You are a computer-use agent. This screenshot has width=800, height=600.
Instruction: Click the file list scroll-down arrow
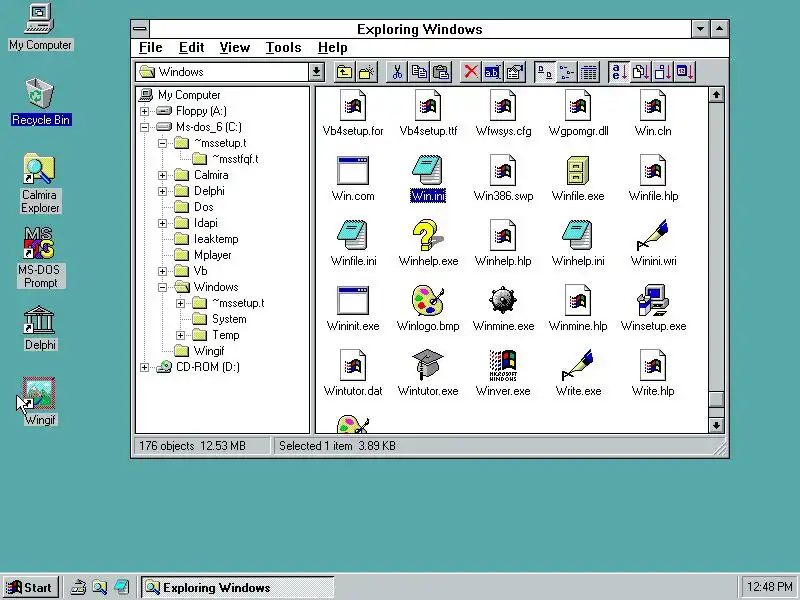click(x=716, y=425)
